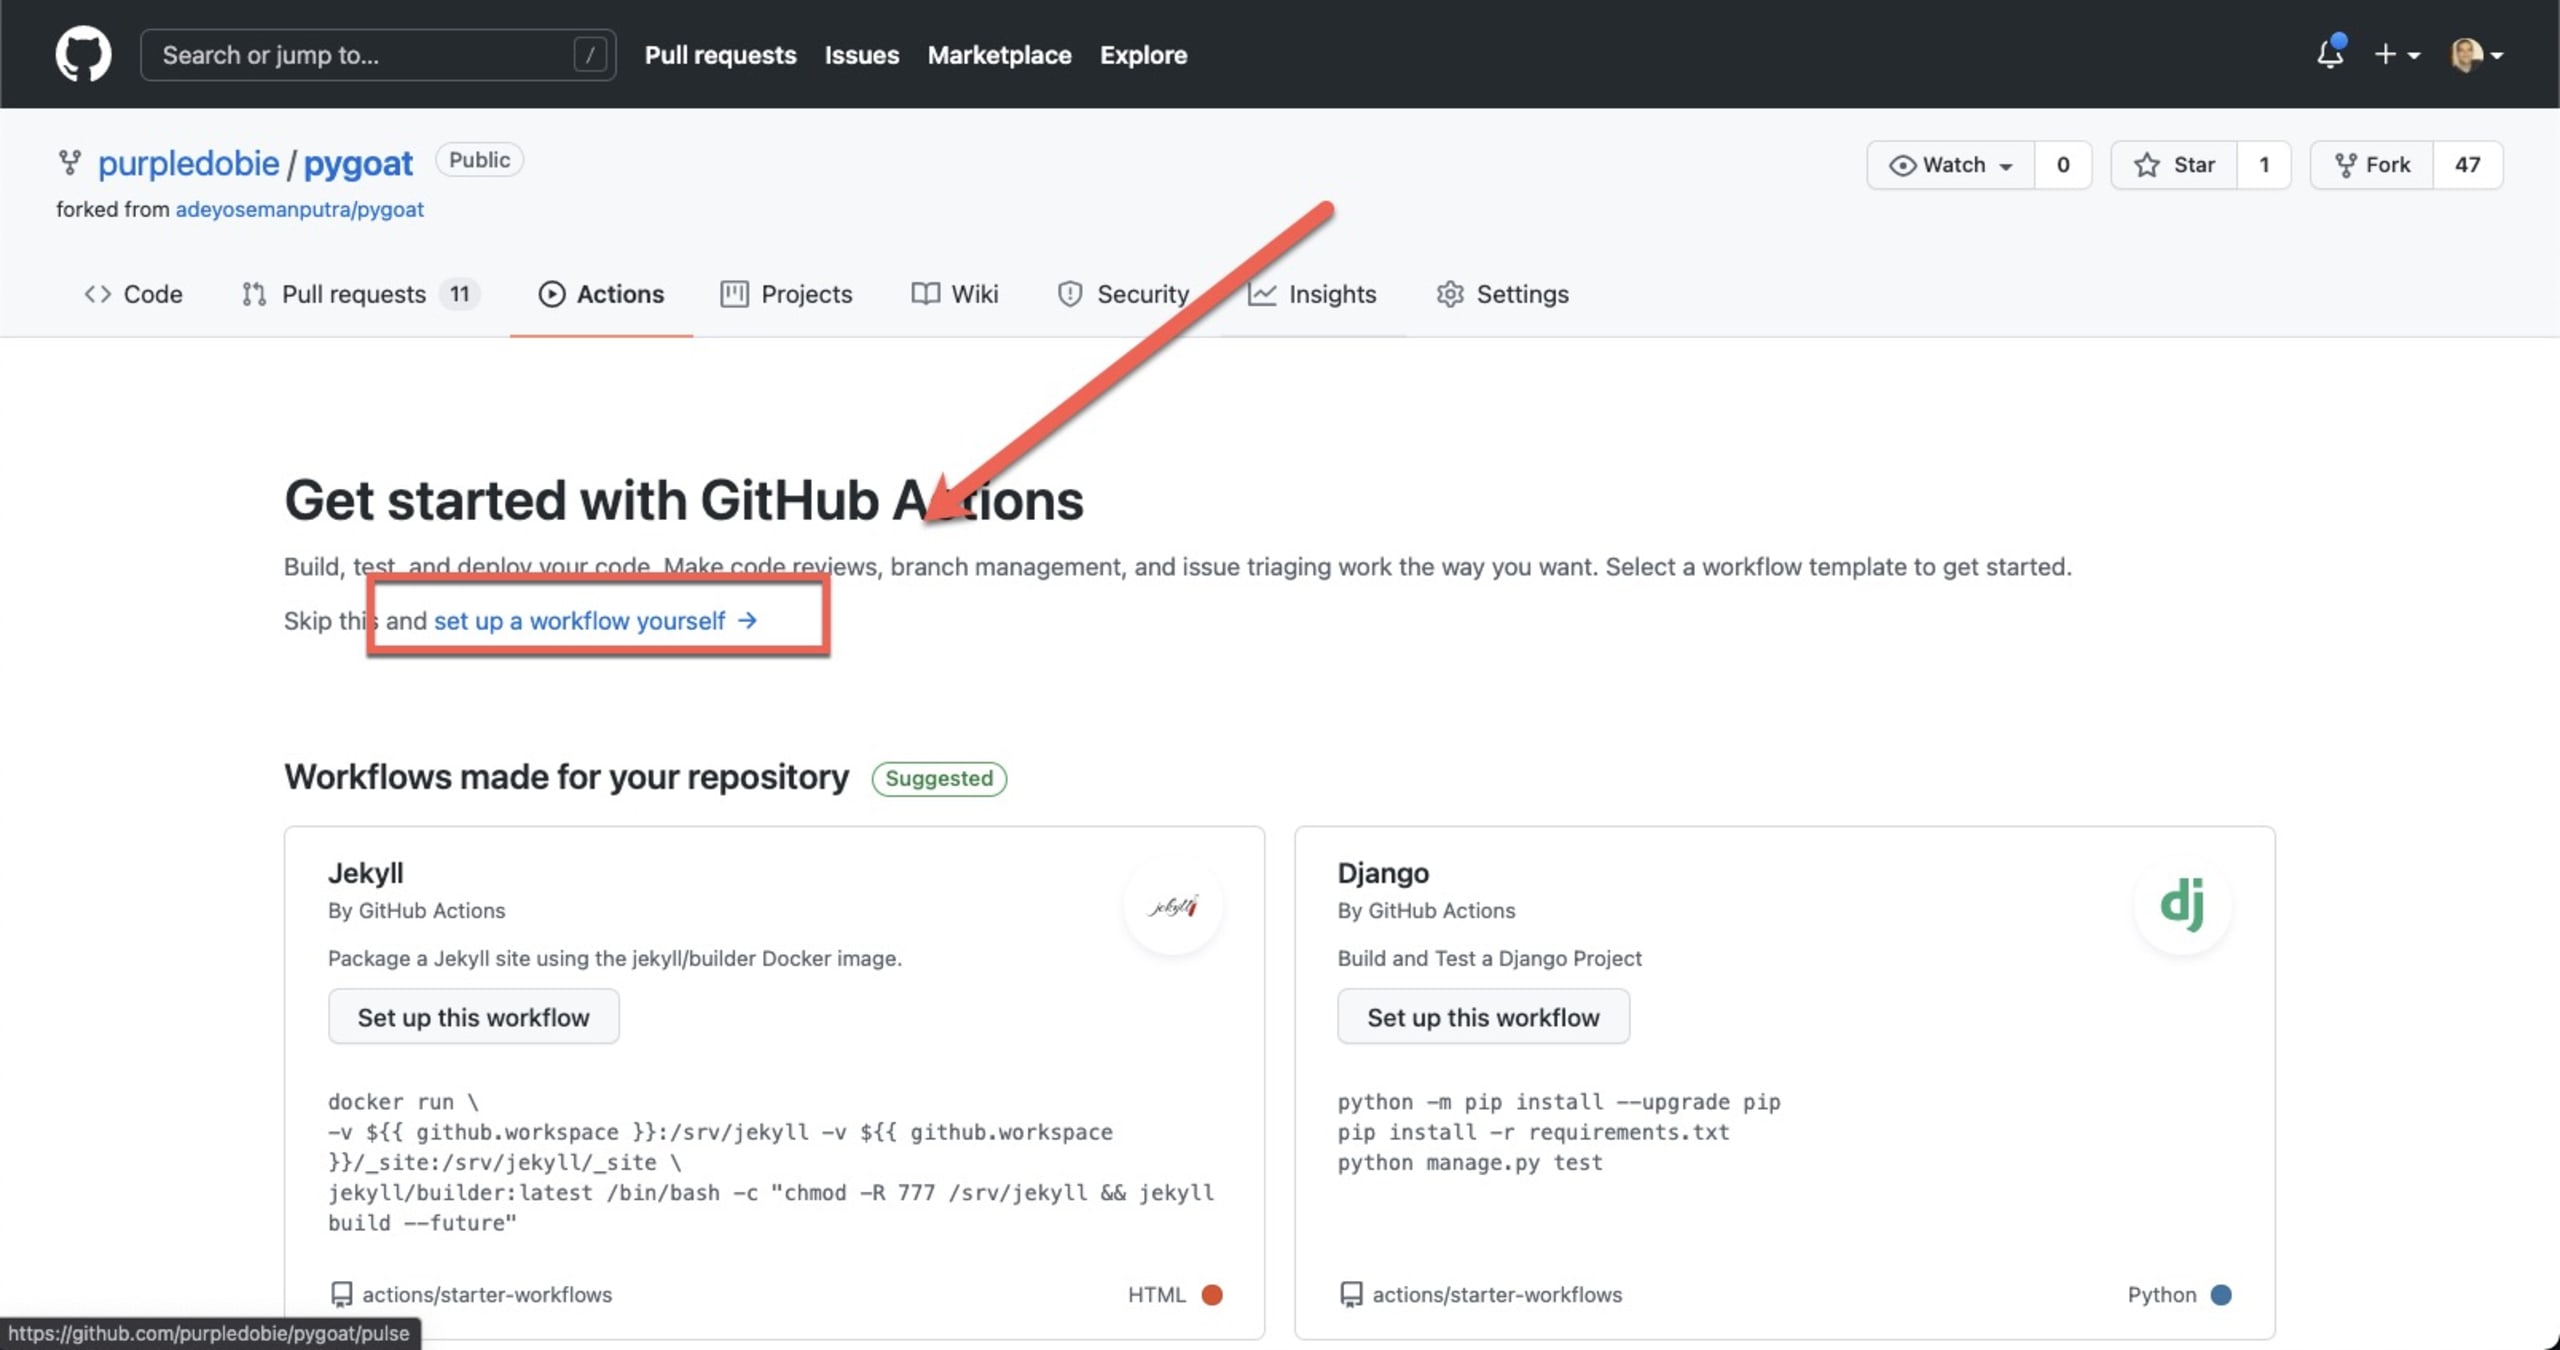The height and width of the screenshot is (1350, 2560).
Task: View stargazers count 1
Action: 2264,165
